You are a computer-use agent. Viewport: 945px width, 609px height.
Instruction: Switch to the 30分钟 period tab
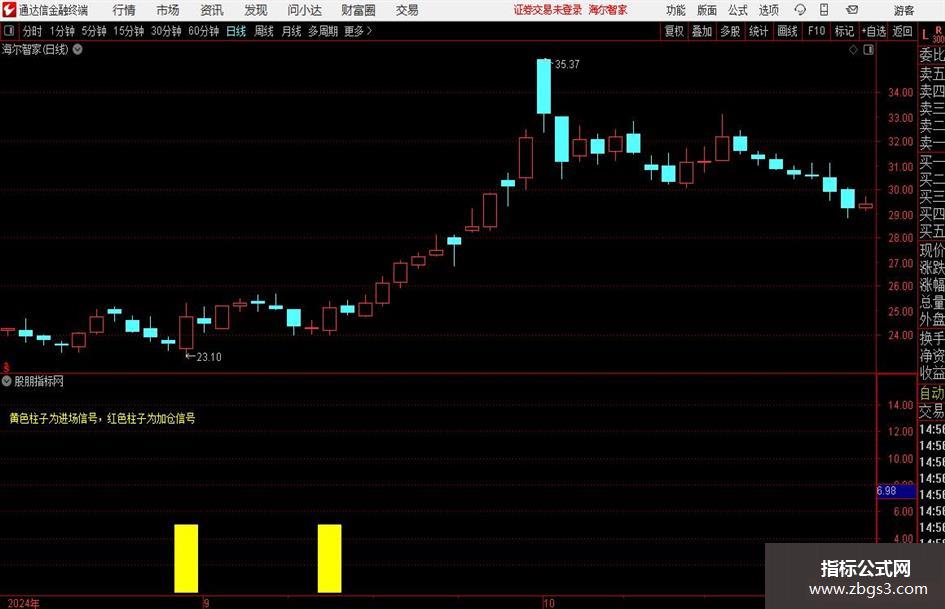[x=166, y=31]
